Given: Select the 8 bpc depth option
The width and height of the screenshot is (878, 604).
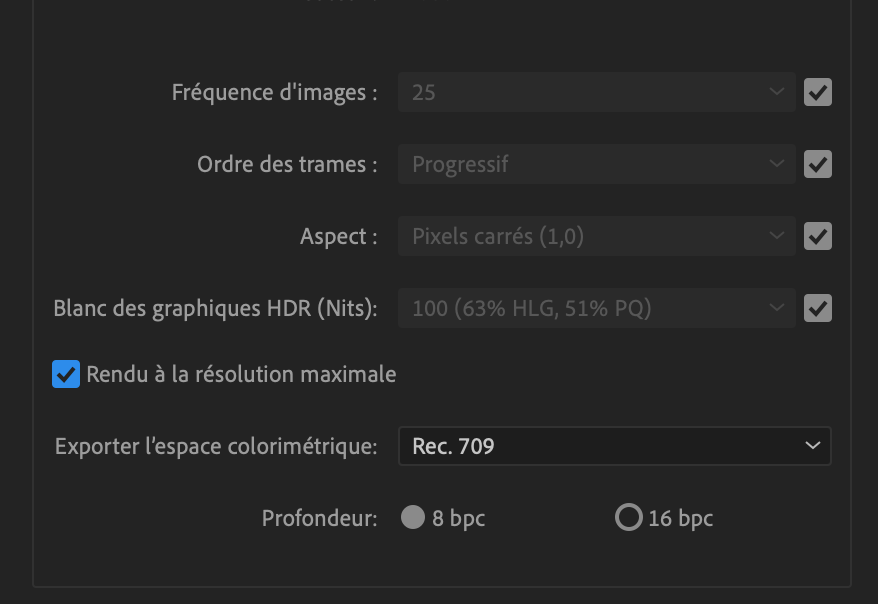Looking at the screenshot, I should pyautogui.click(x=413, y=518).
